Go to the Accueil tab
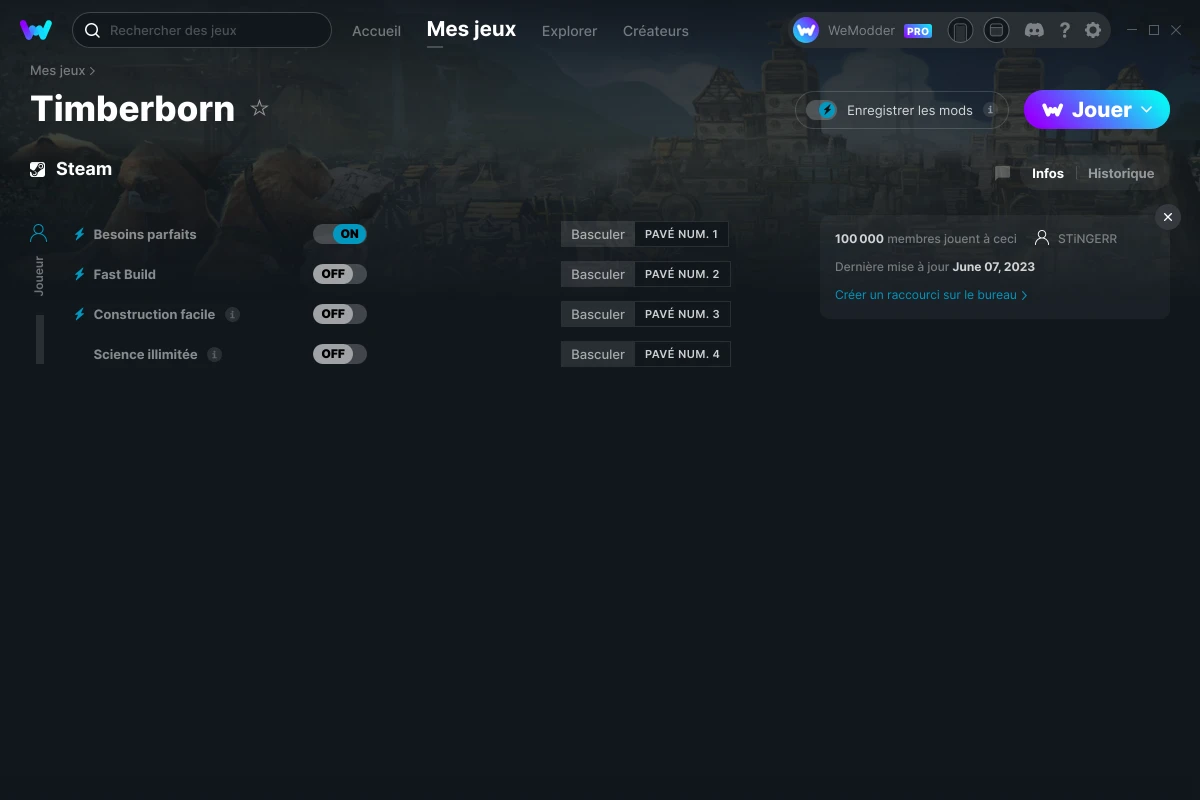This screenshot has width=1200, height=800. click(x=376, y=31)
